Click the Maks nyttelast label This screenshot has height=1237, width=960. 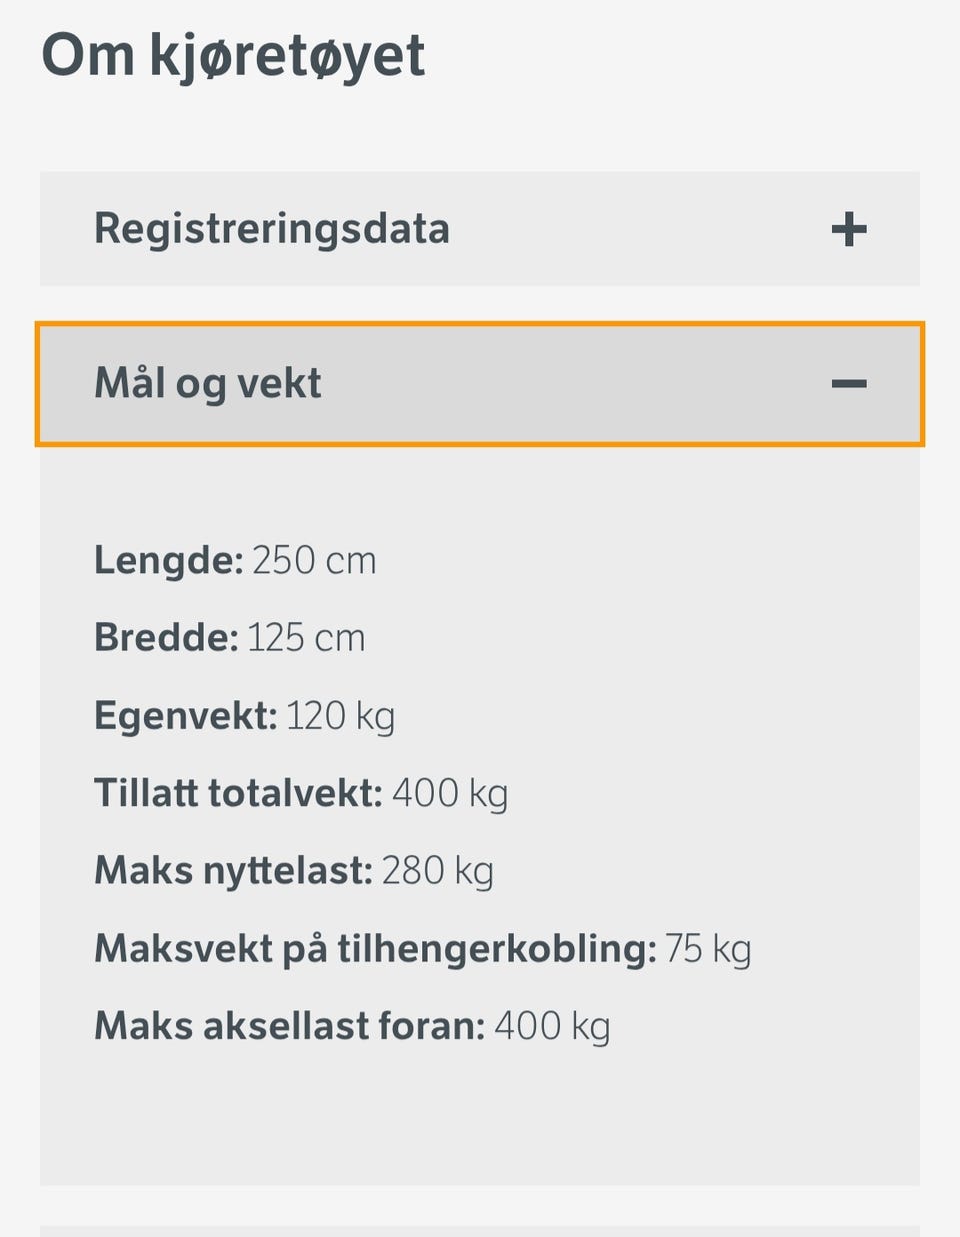(233, 871)
